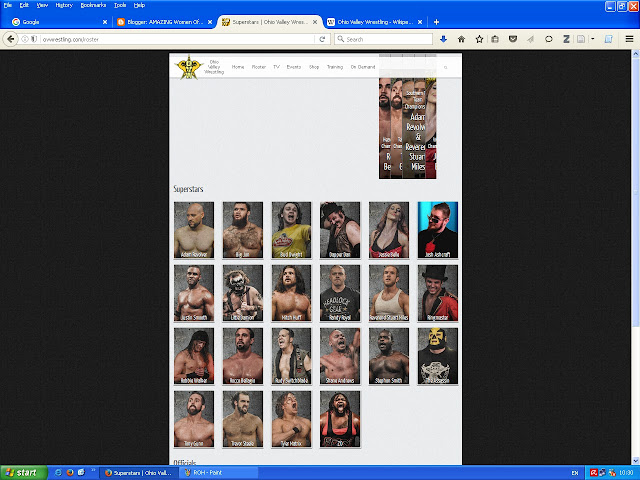Bookmark this page with the star icon
640x480 pixels.
tap(479, 39)
